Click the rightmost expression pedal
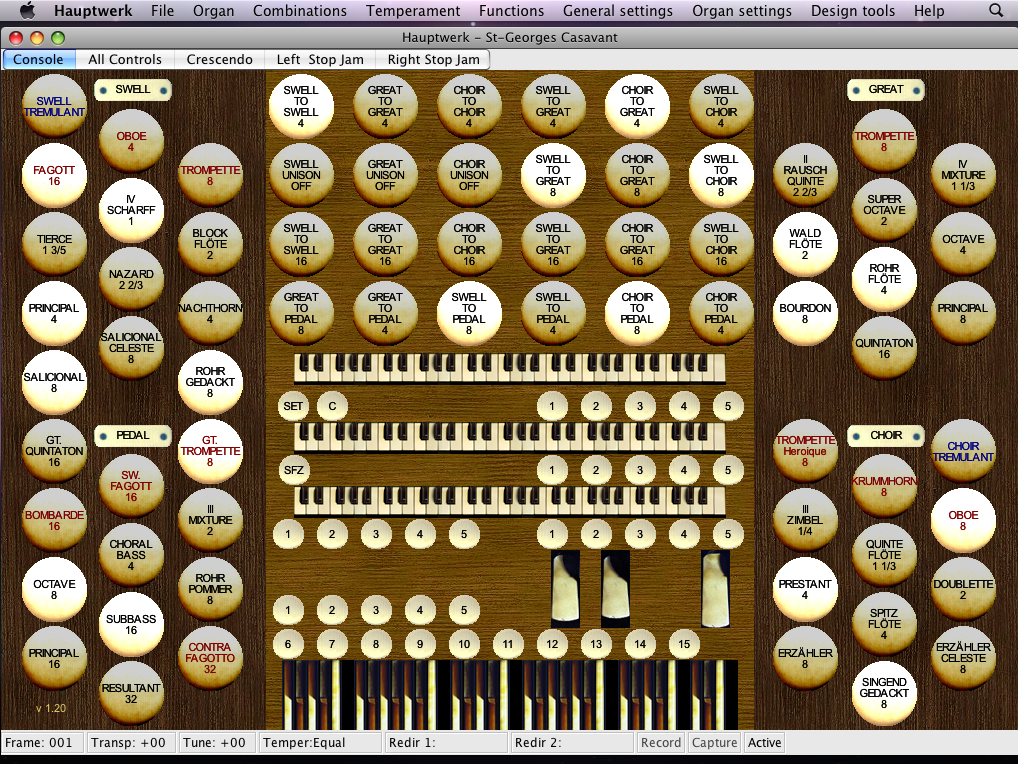1018x764 pixels. pyautogui.click(x=715, y=588)
